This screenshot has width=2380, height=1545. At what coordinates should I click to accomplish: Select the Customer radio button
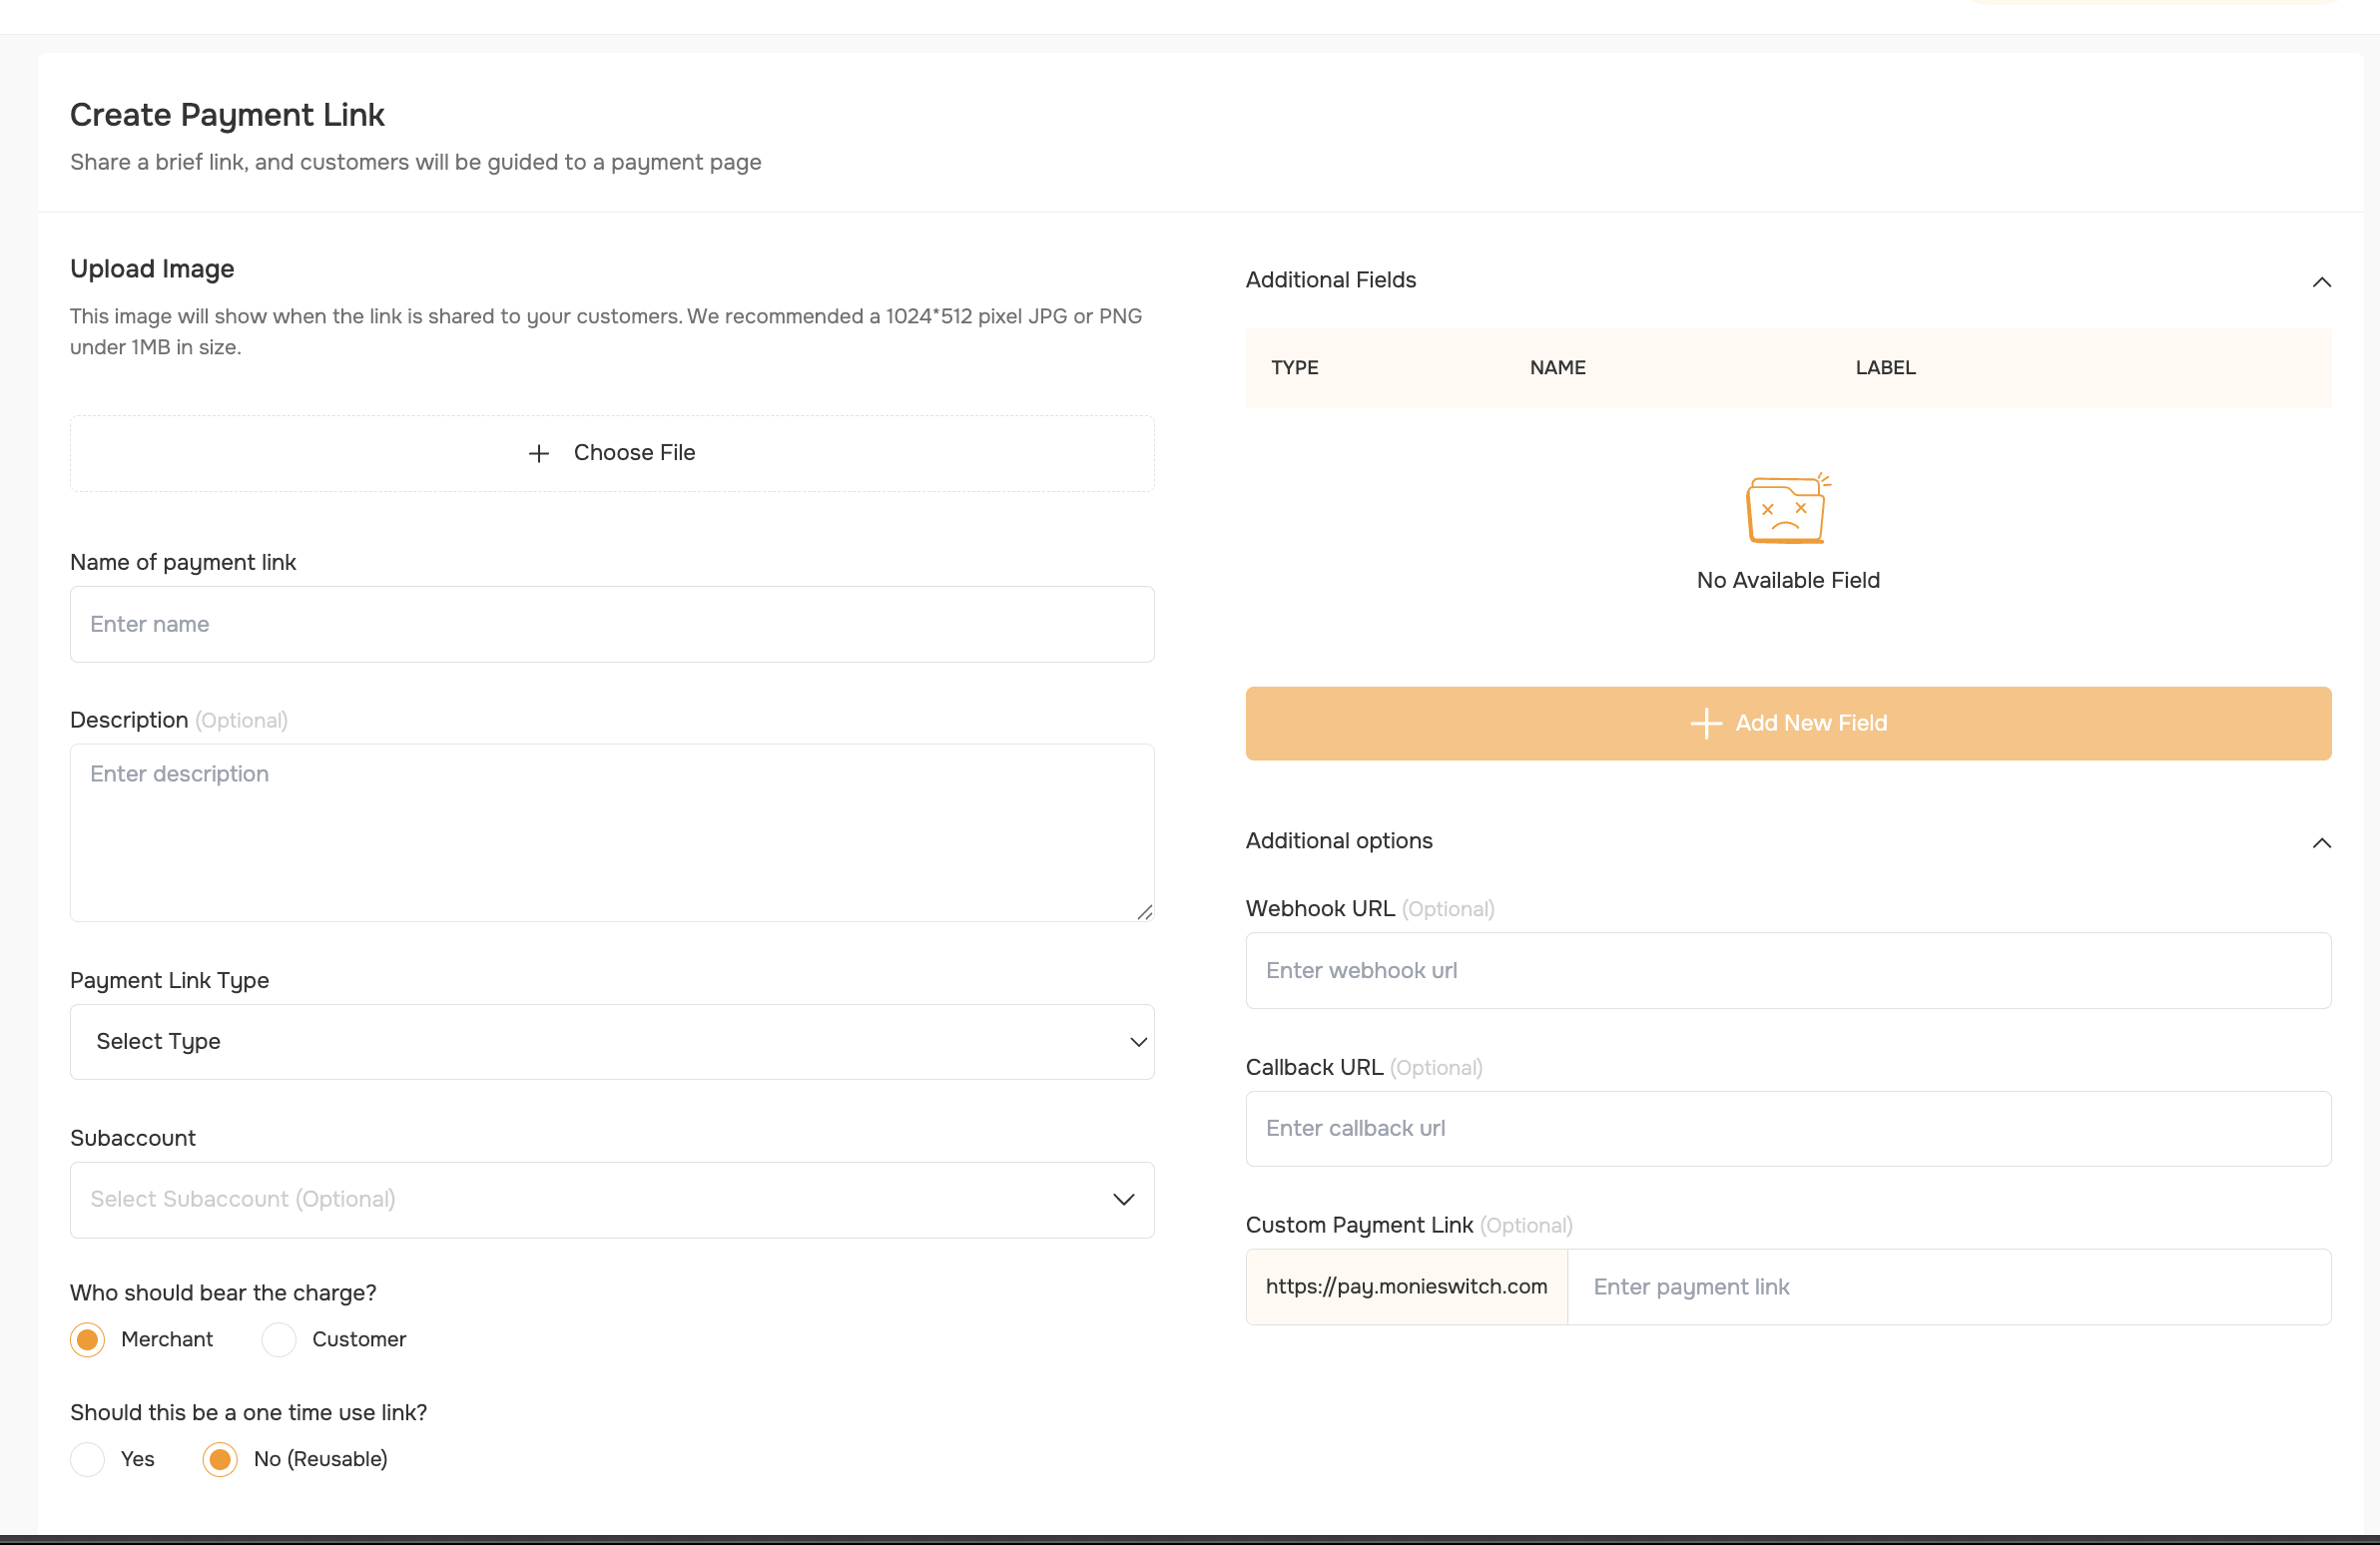click(x=279, y=1339)
